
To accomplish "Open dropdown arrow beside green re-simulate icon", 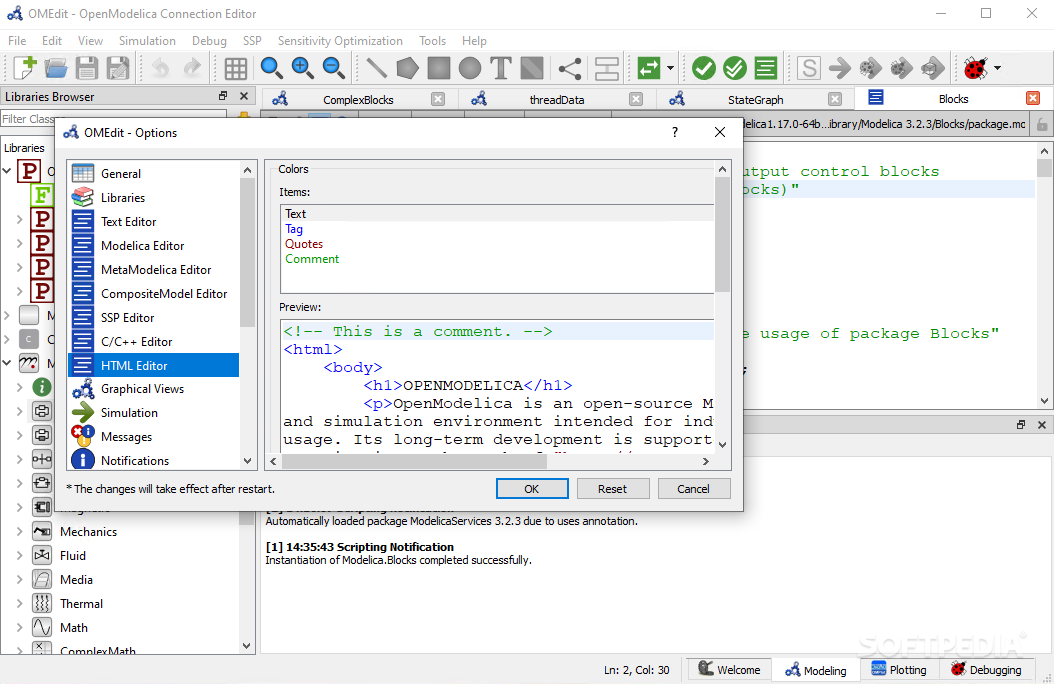I will [x=670, y=68].
